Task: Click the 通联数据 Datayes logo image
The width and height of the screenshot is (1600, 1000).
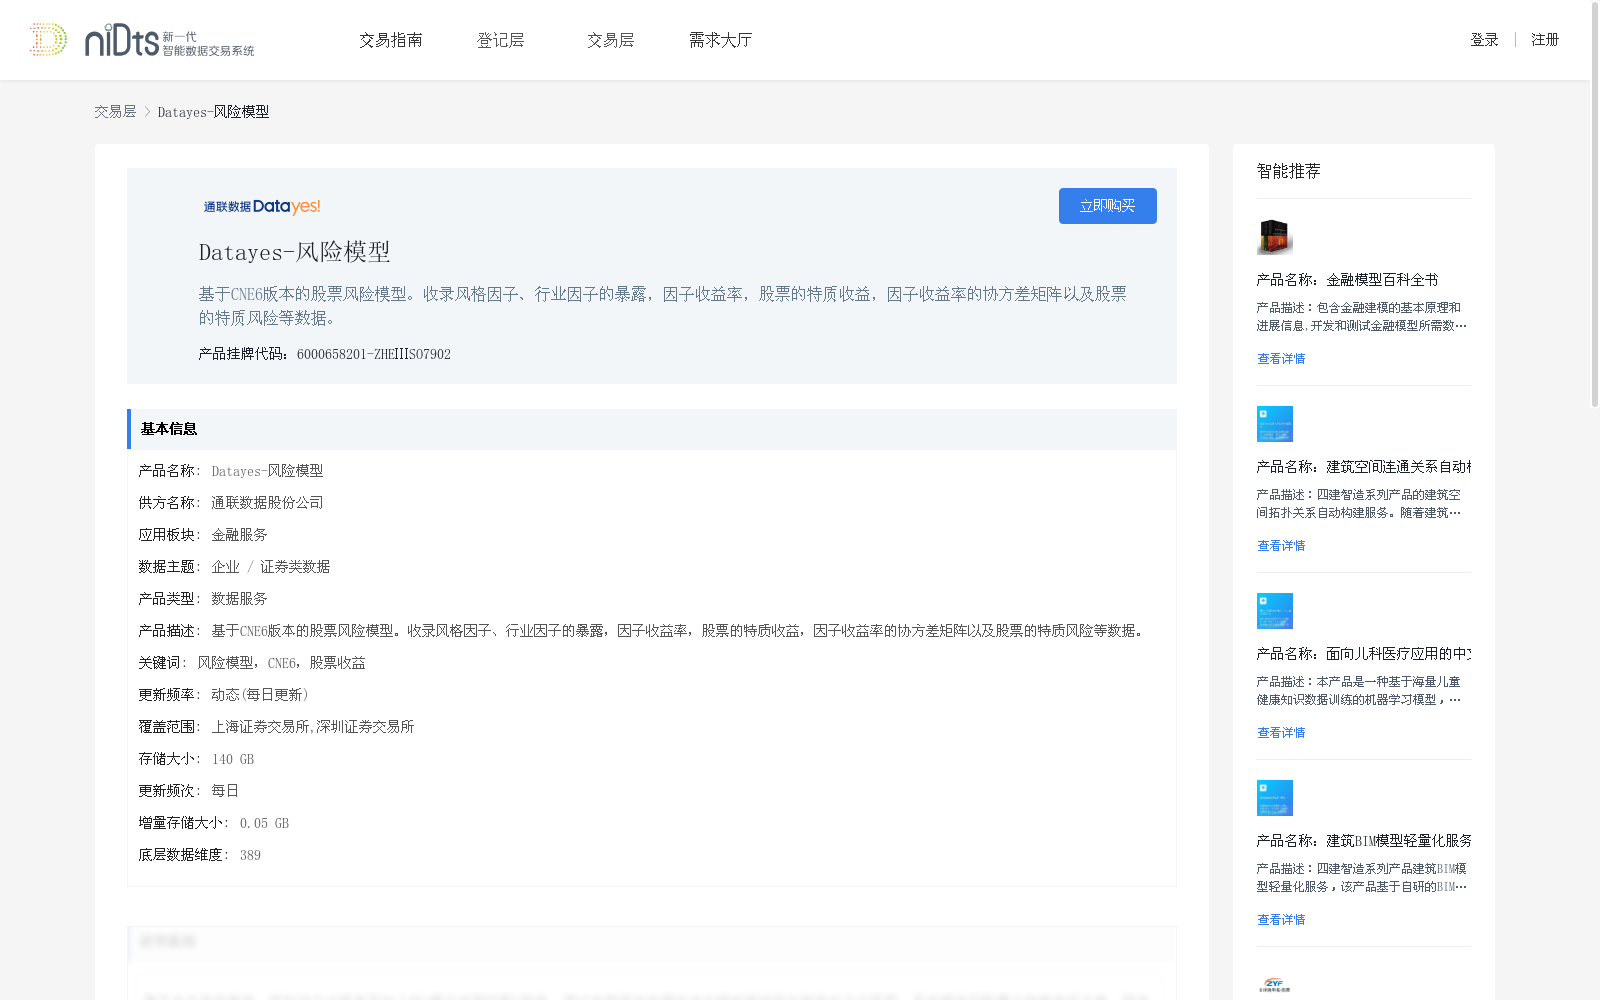Action: (262, 206)
